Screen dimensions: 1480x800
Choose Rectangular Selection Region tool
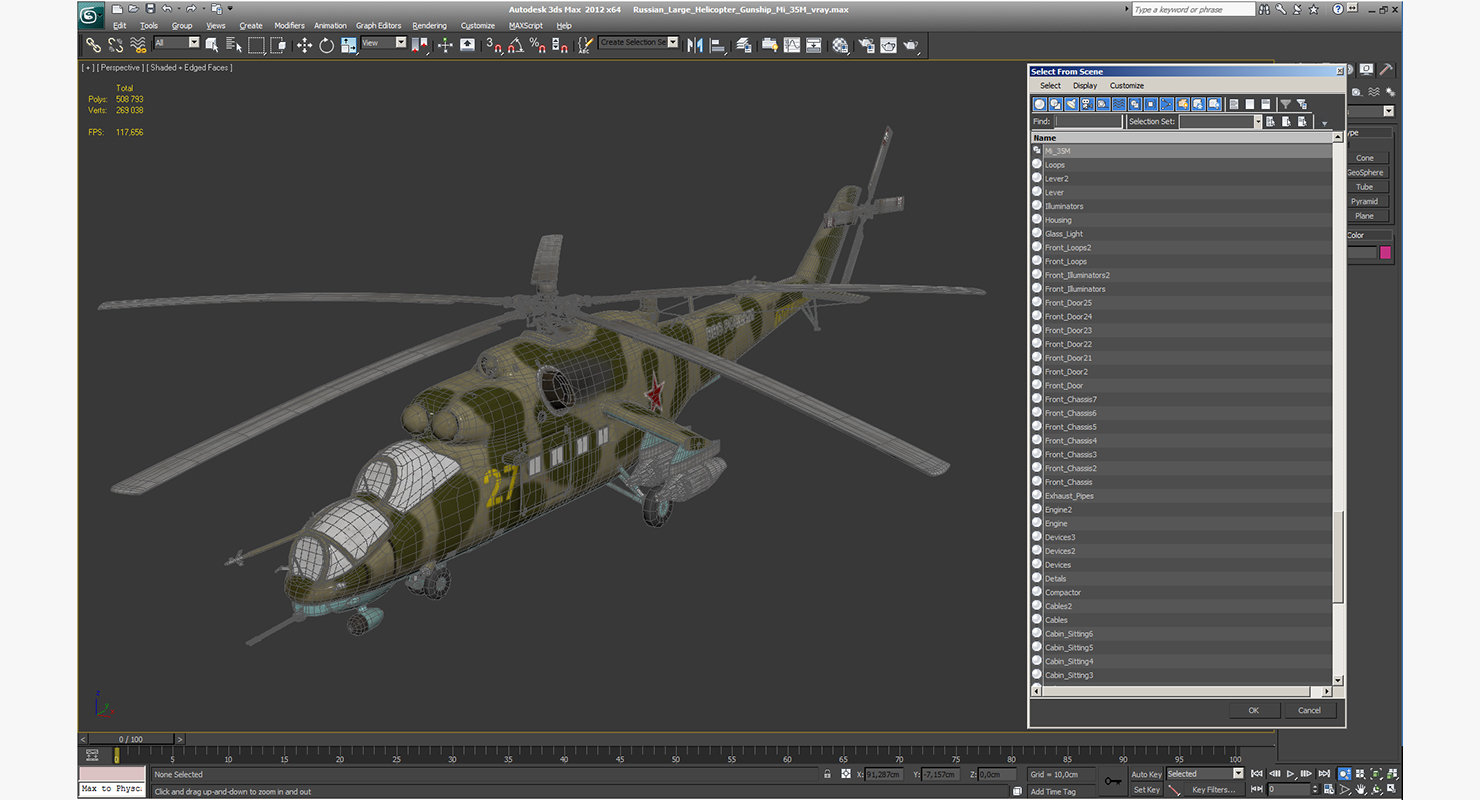(256, 45)
